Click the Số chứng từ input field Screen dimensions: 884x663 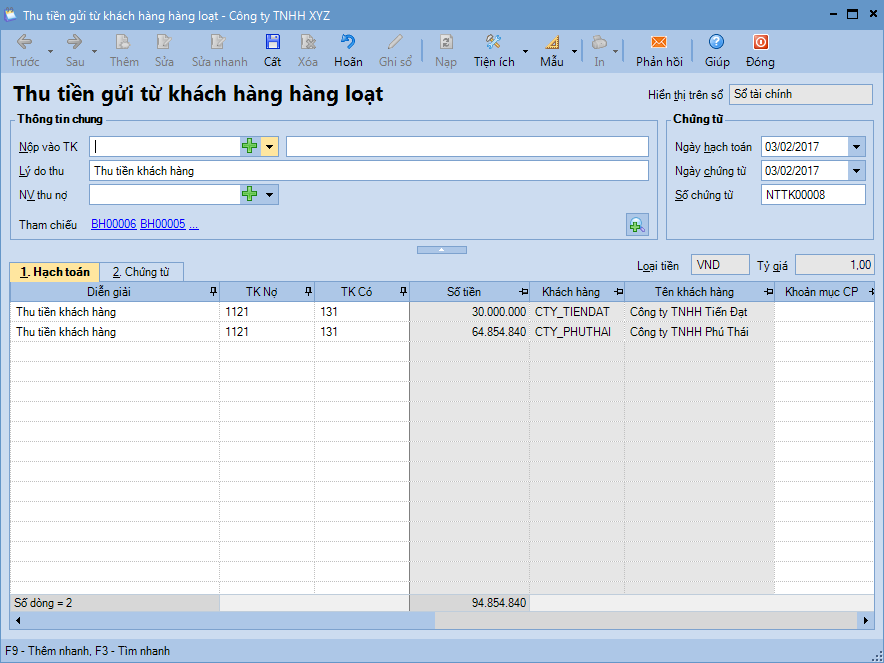813,195
